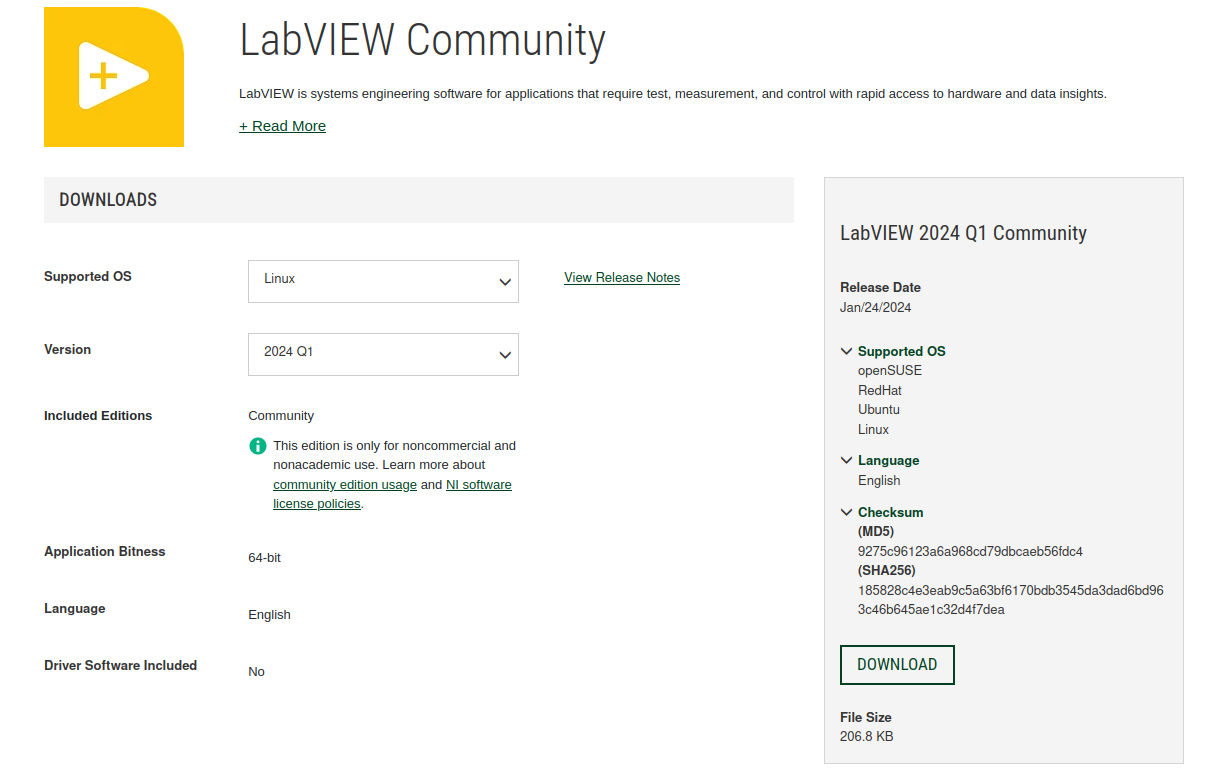
Task: Expand the Read More description link
Action: (x=282, y=126)
